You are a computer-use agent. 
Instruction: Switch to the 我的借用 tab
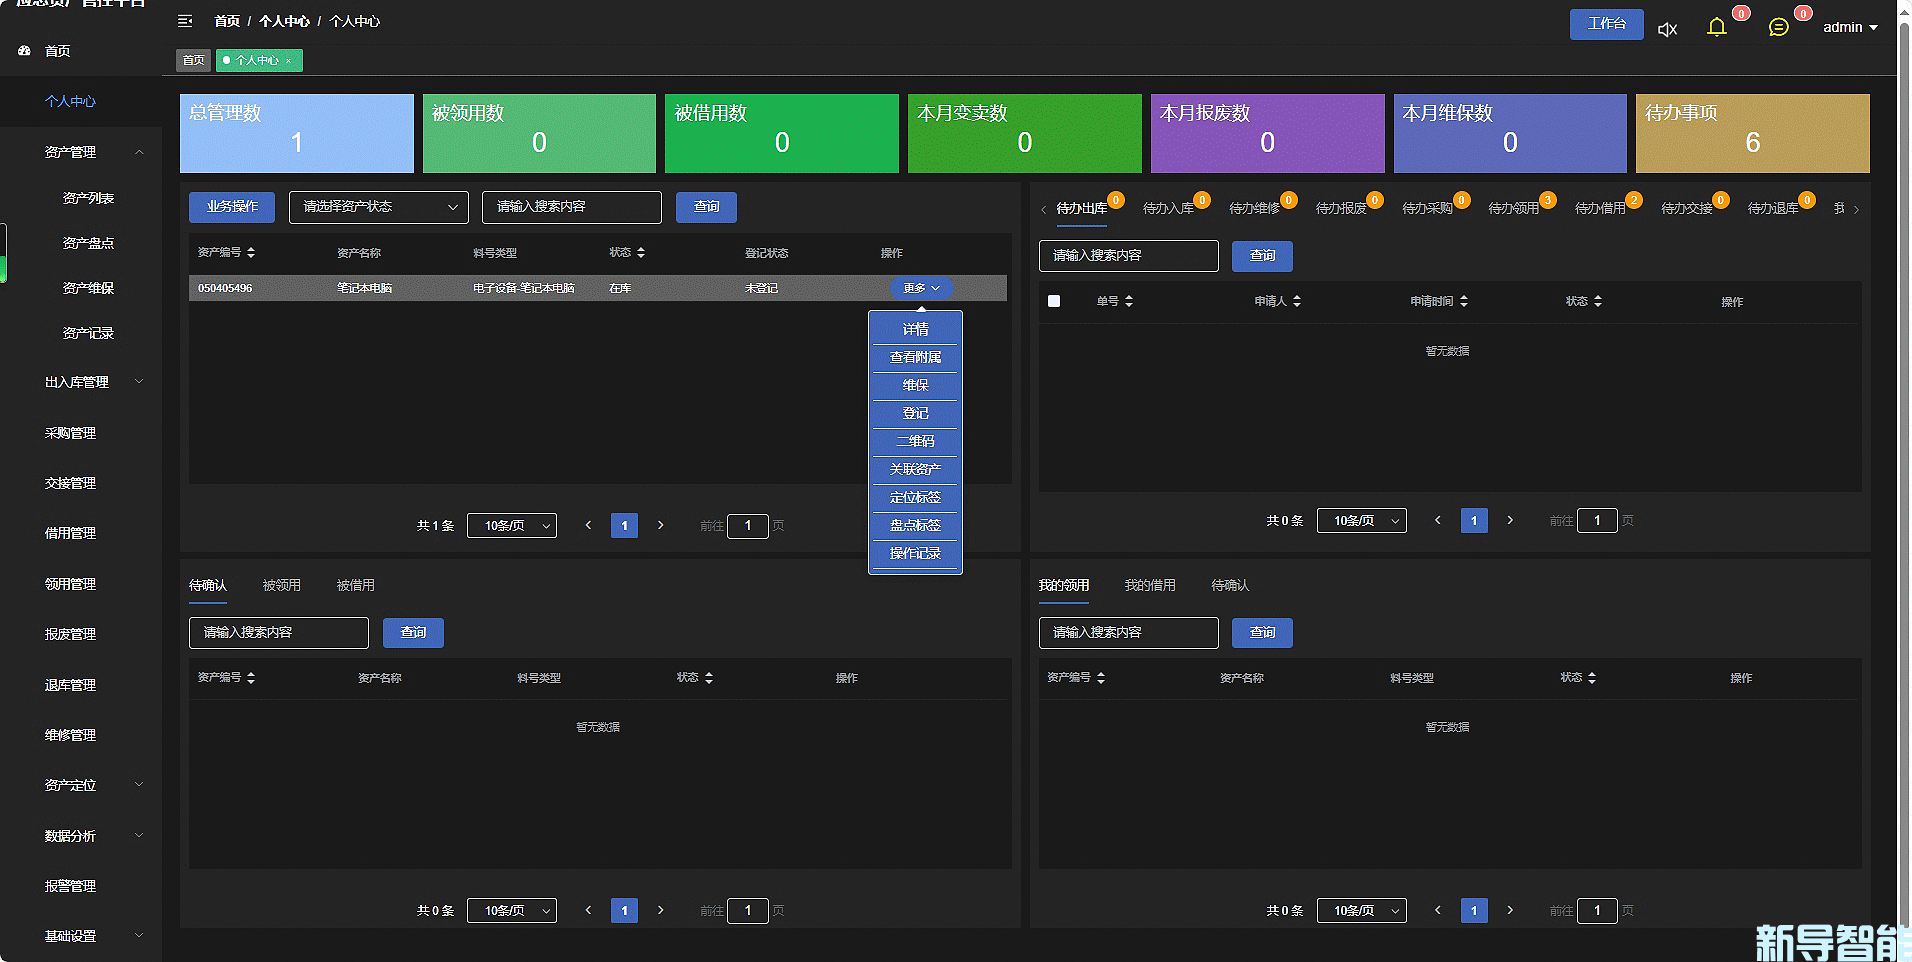tap(1149, 585)
